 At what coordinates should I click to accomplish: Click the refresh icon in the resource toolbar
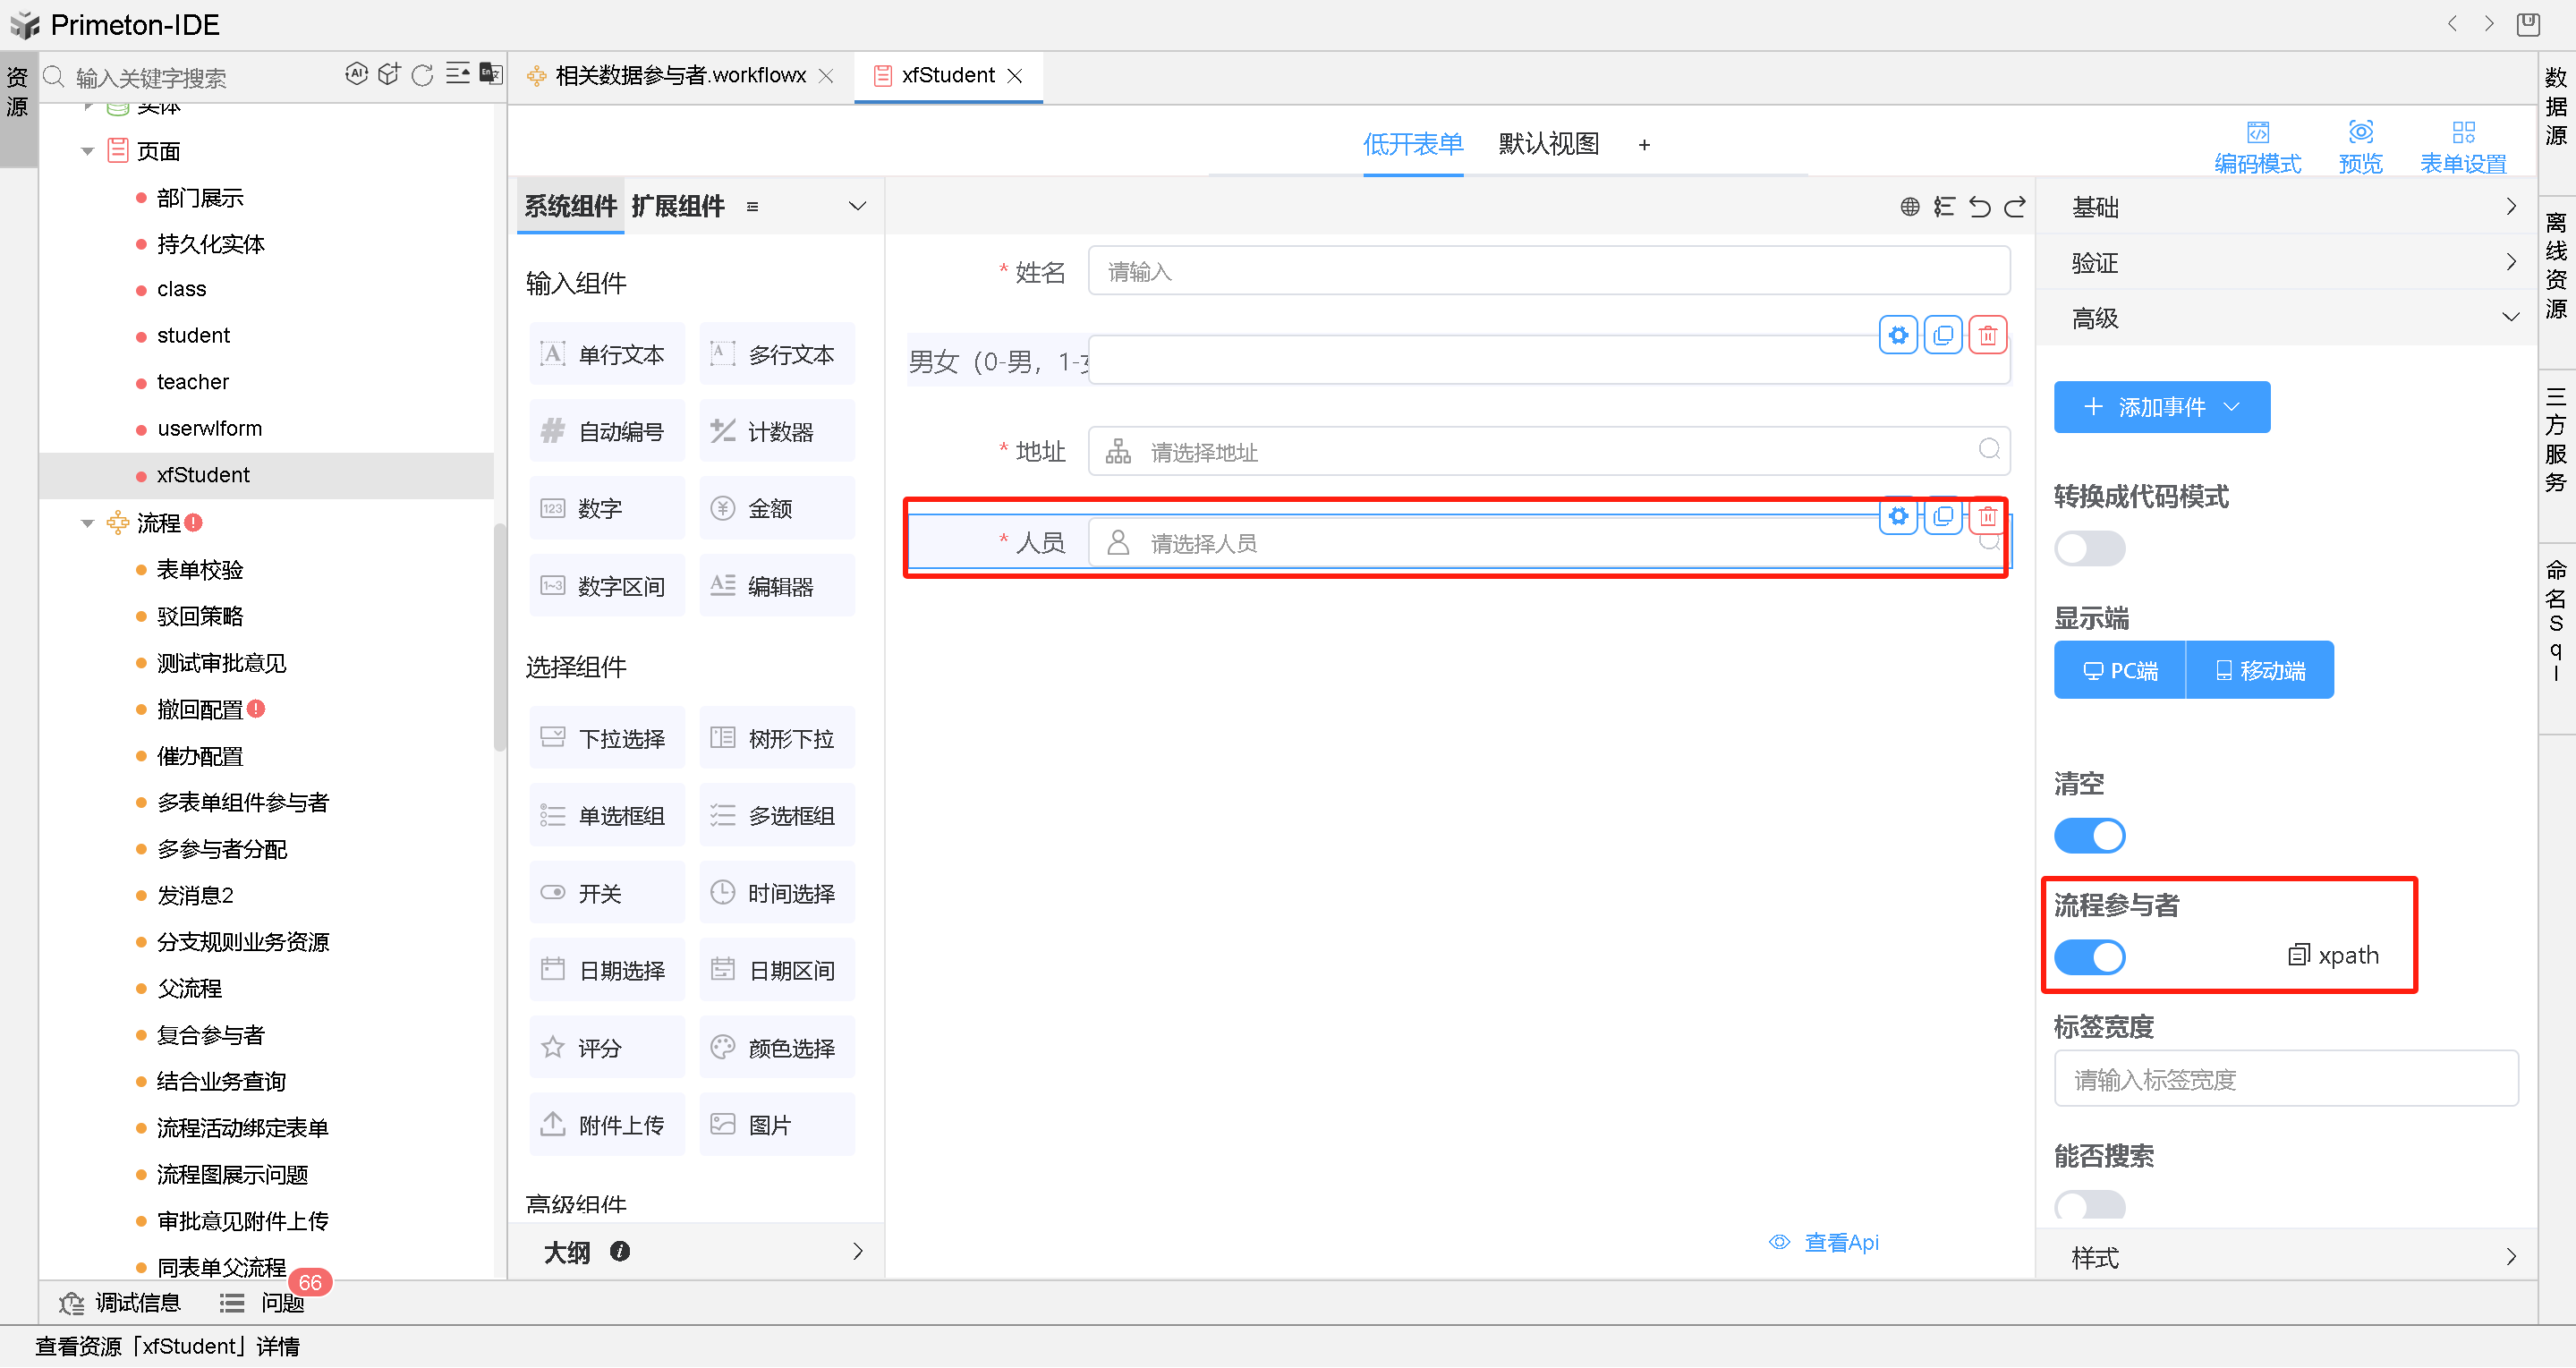[422, 74]
